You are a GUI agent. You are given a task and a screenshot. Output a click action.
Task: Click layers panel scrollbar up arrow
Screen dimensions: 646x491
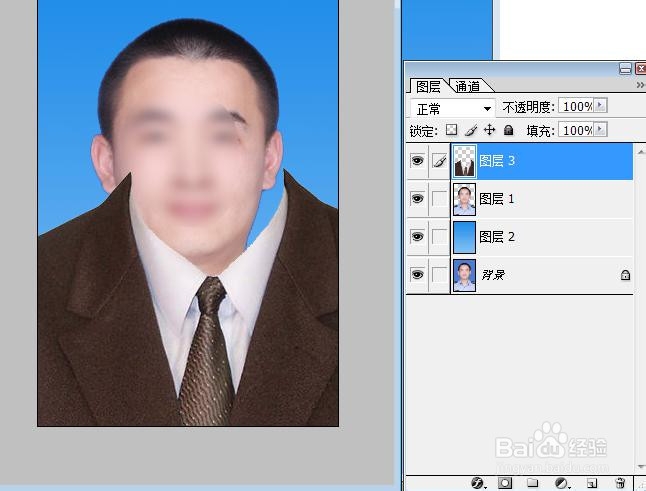click(640, 151)
